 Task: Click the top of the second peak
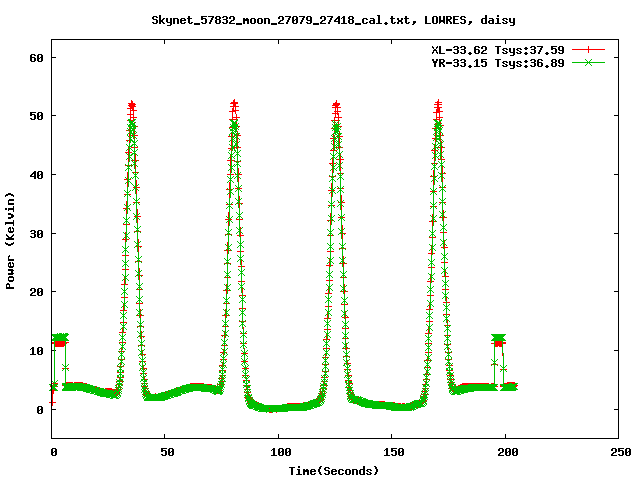click(x=234, y=105)
